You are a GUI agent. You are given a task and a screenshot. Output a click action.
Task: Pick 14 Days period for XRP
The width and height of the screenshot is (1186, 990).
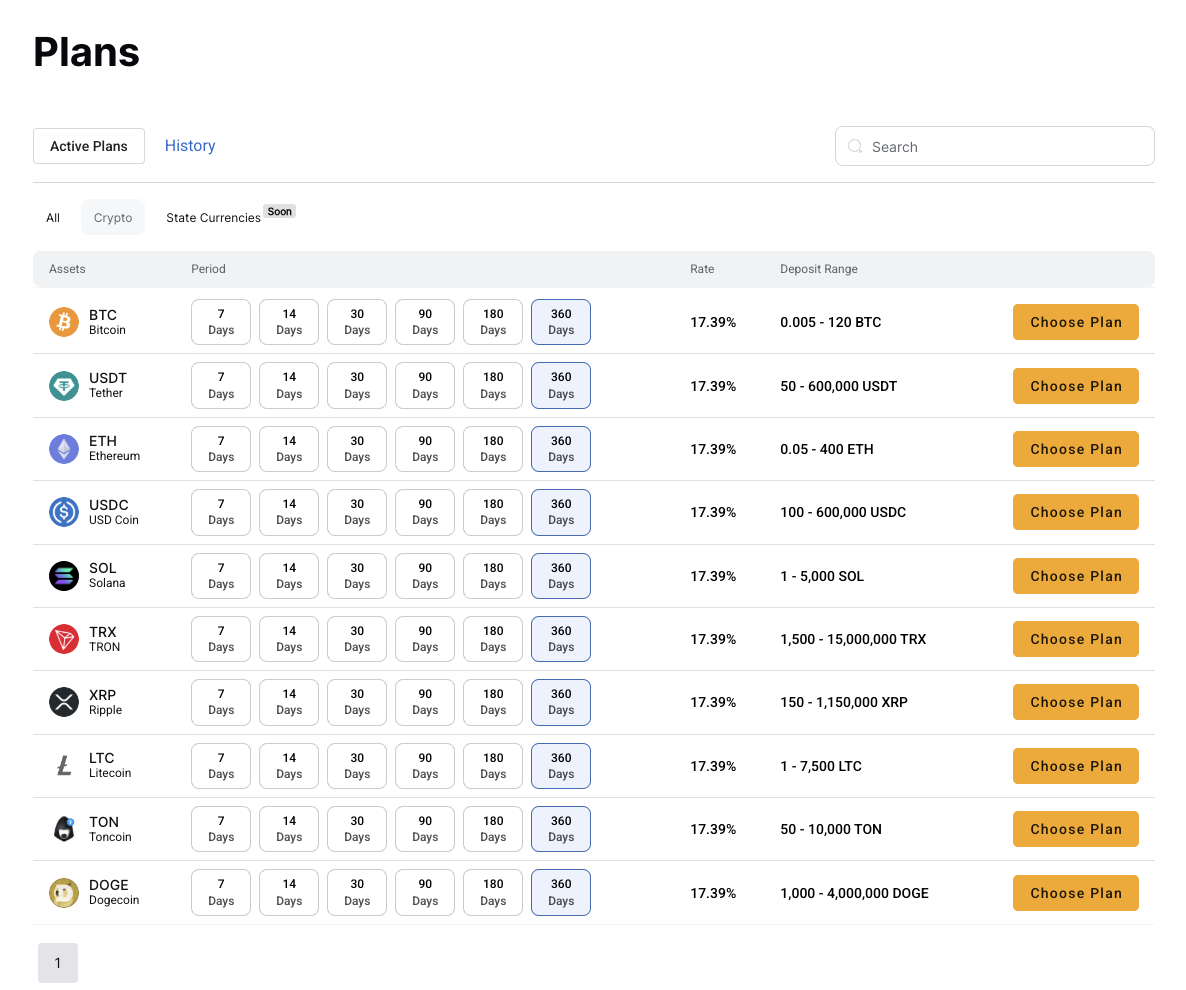(289, 702)
